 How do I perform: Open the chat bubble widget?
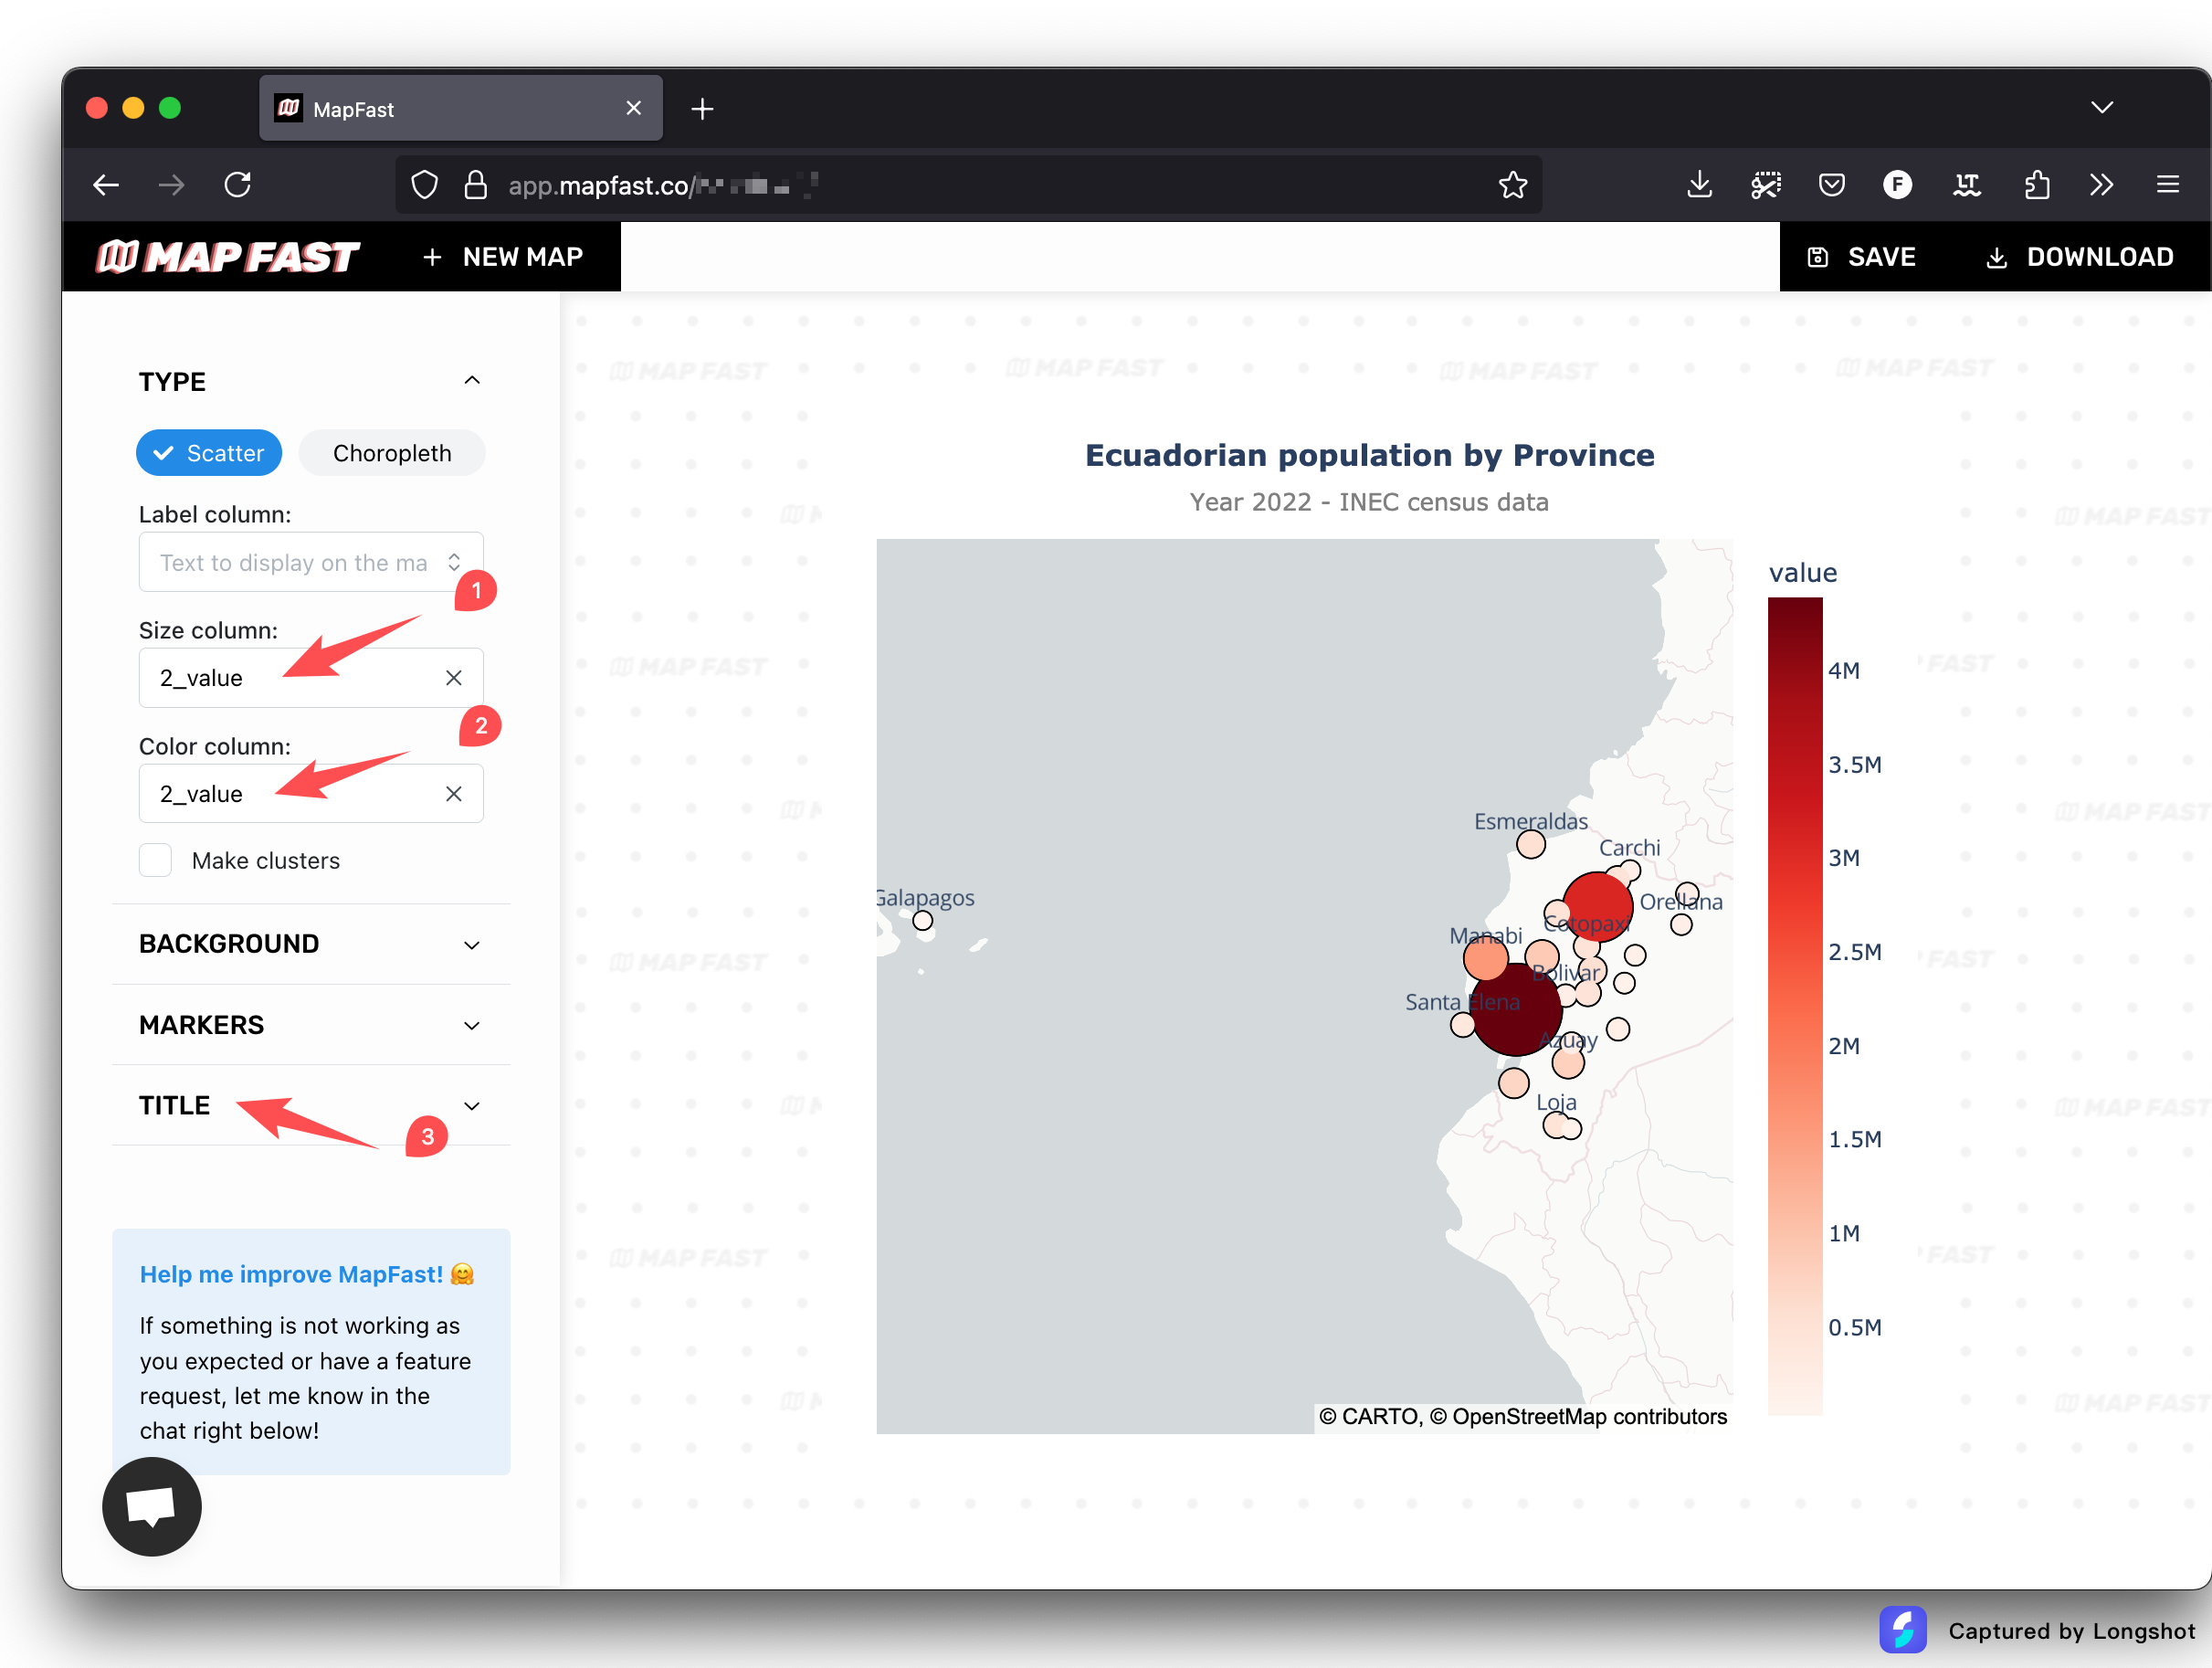[152, 1506]
